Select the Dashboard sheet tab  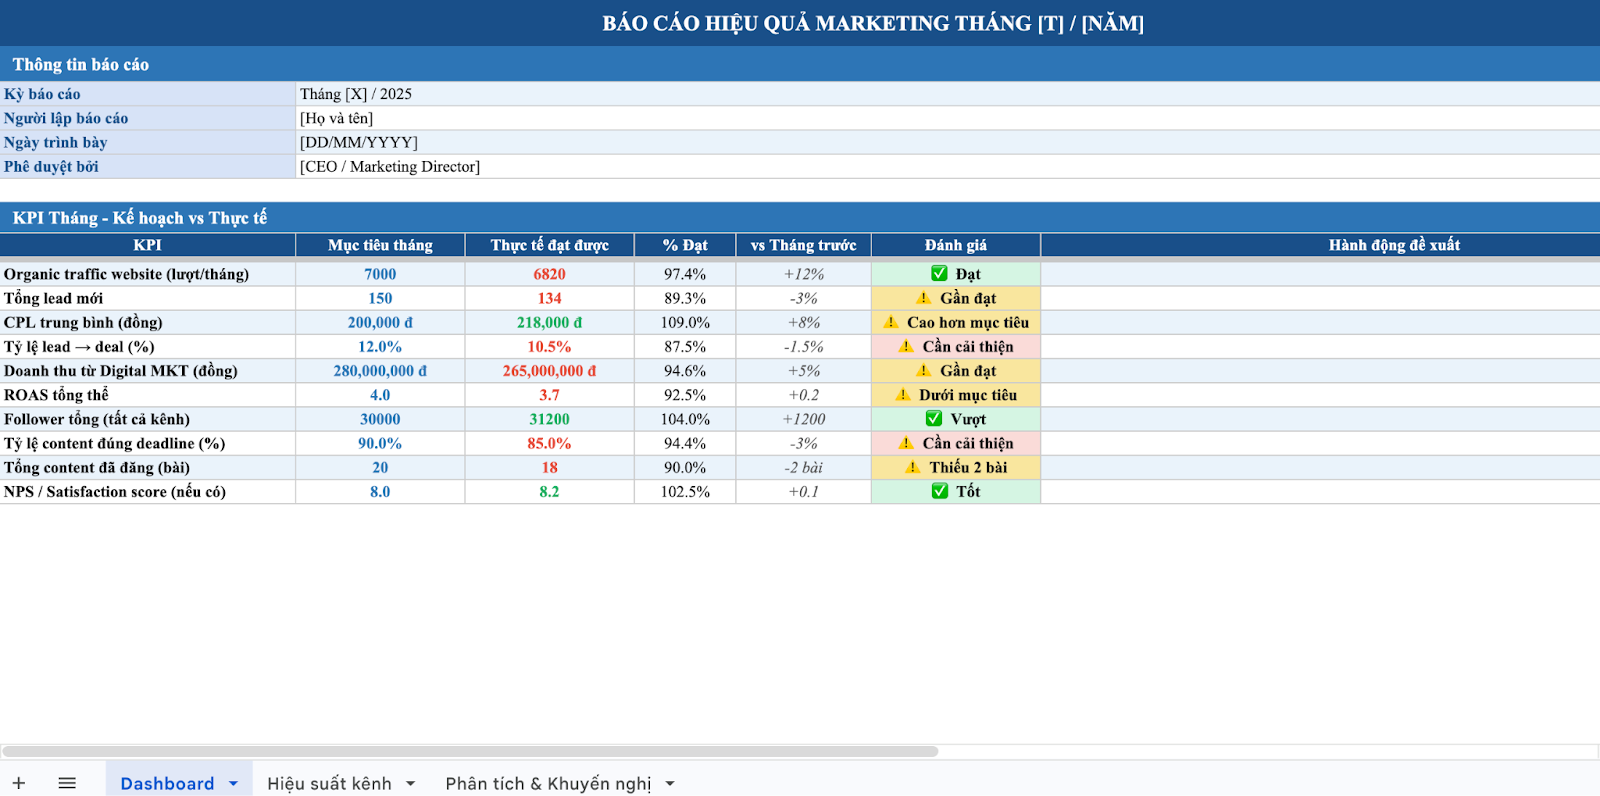tap(167, 784)
